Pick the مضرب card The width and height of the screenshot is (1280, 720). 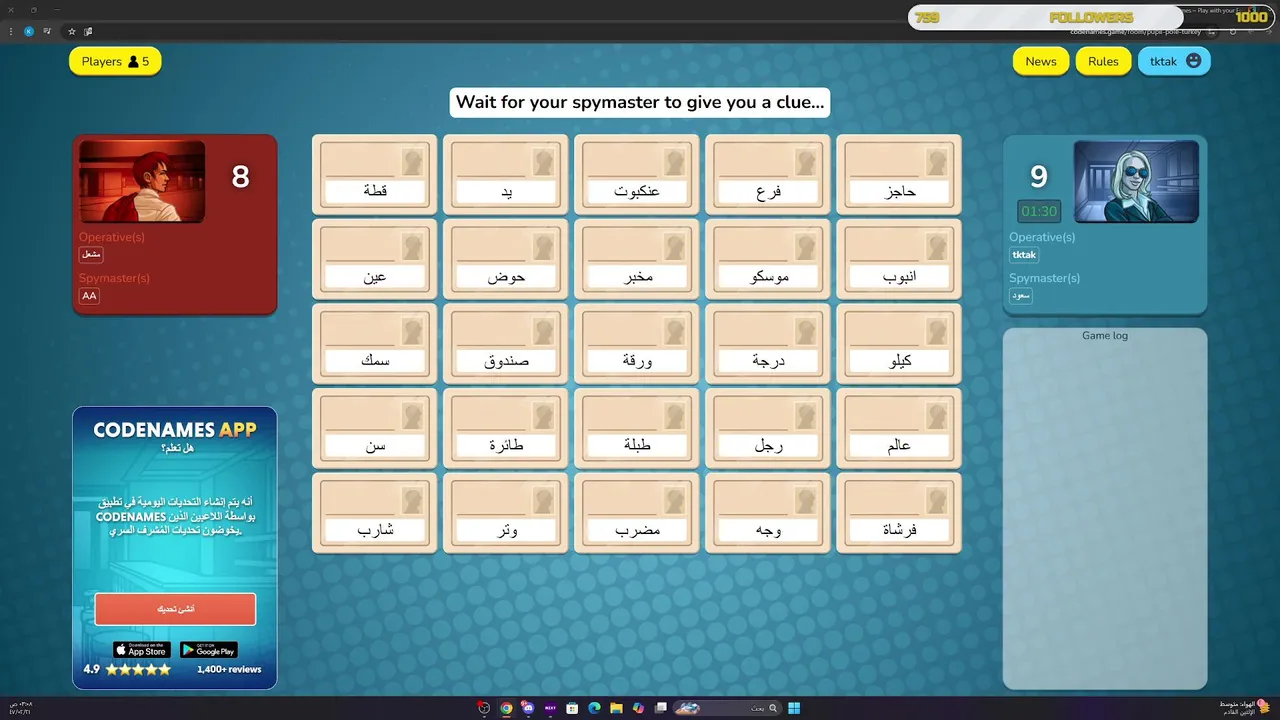pyautogui.click(x=637, y=513)
